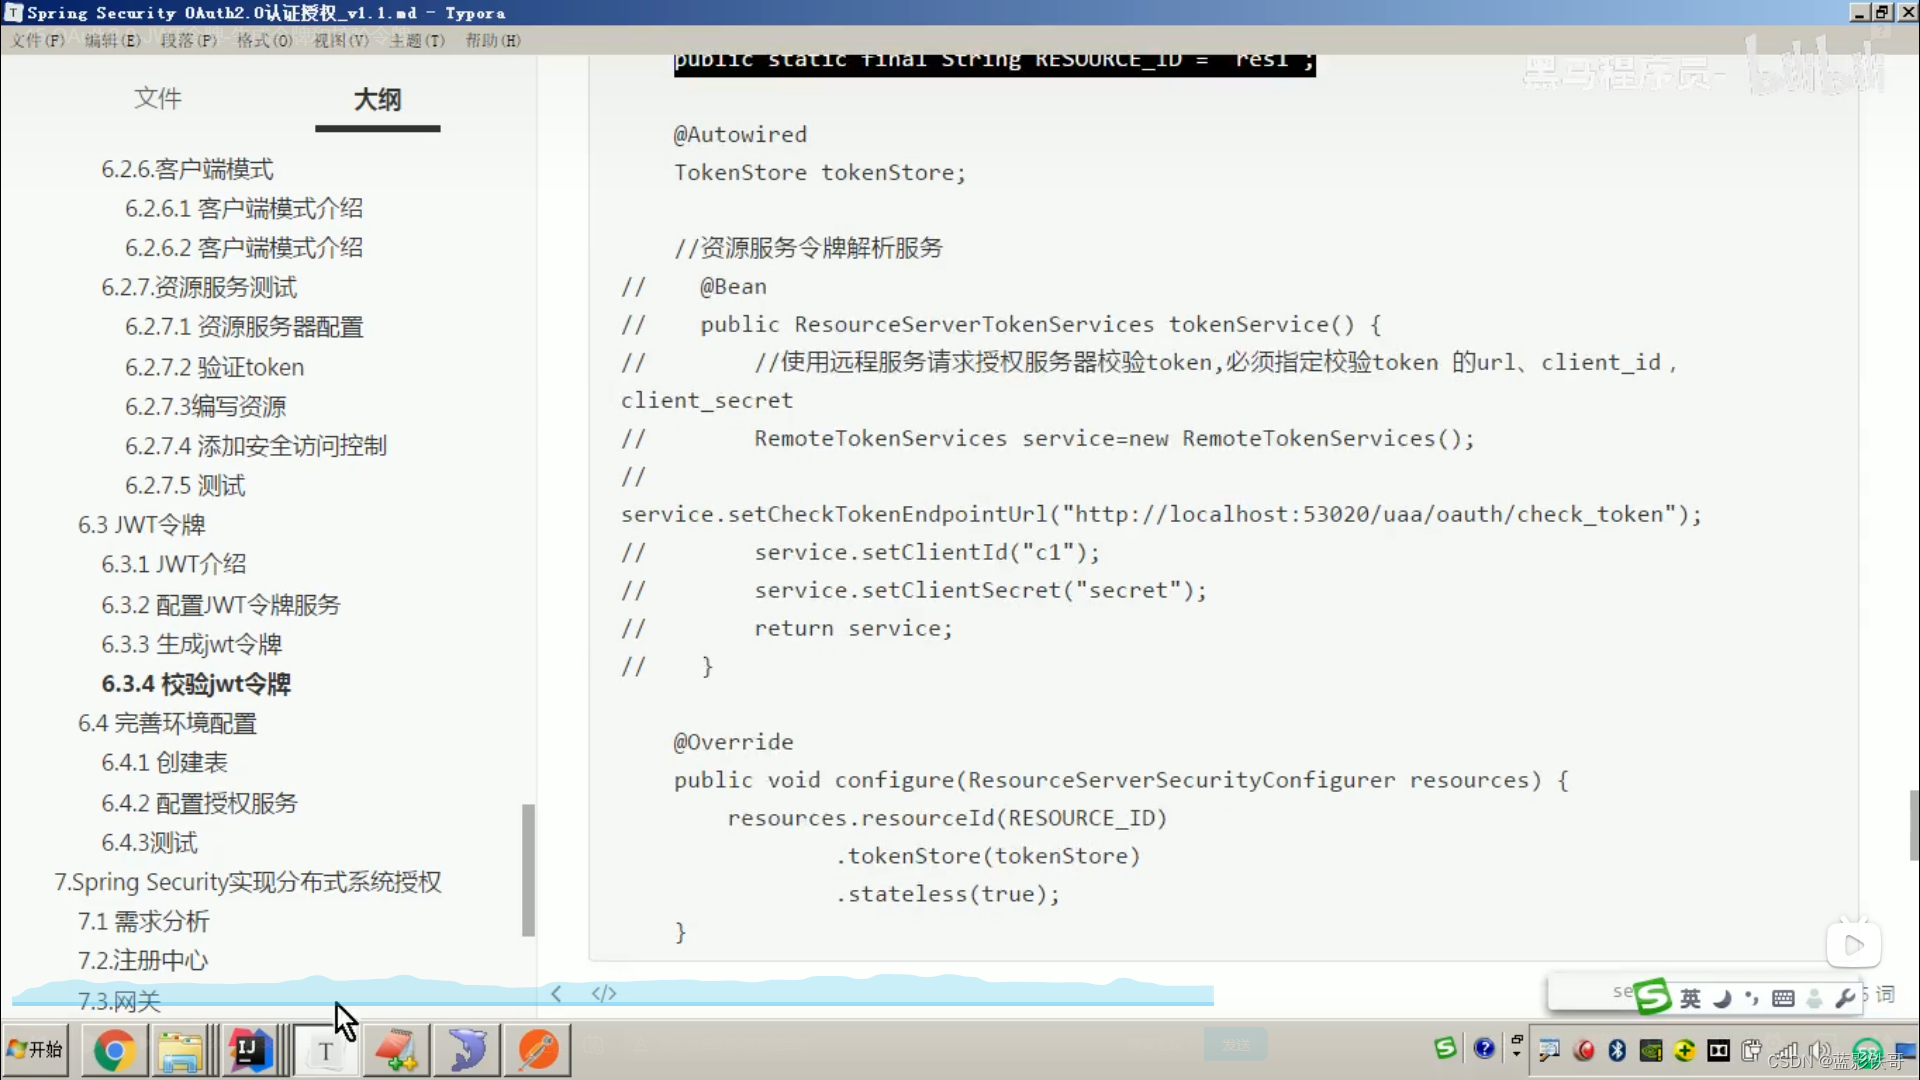Open Postman from the taskbar
This screenshot has width=1920, height=1080.
(x=538, y=1050)
